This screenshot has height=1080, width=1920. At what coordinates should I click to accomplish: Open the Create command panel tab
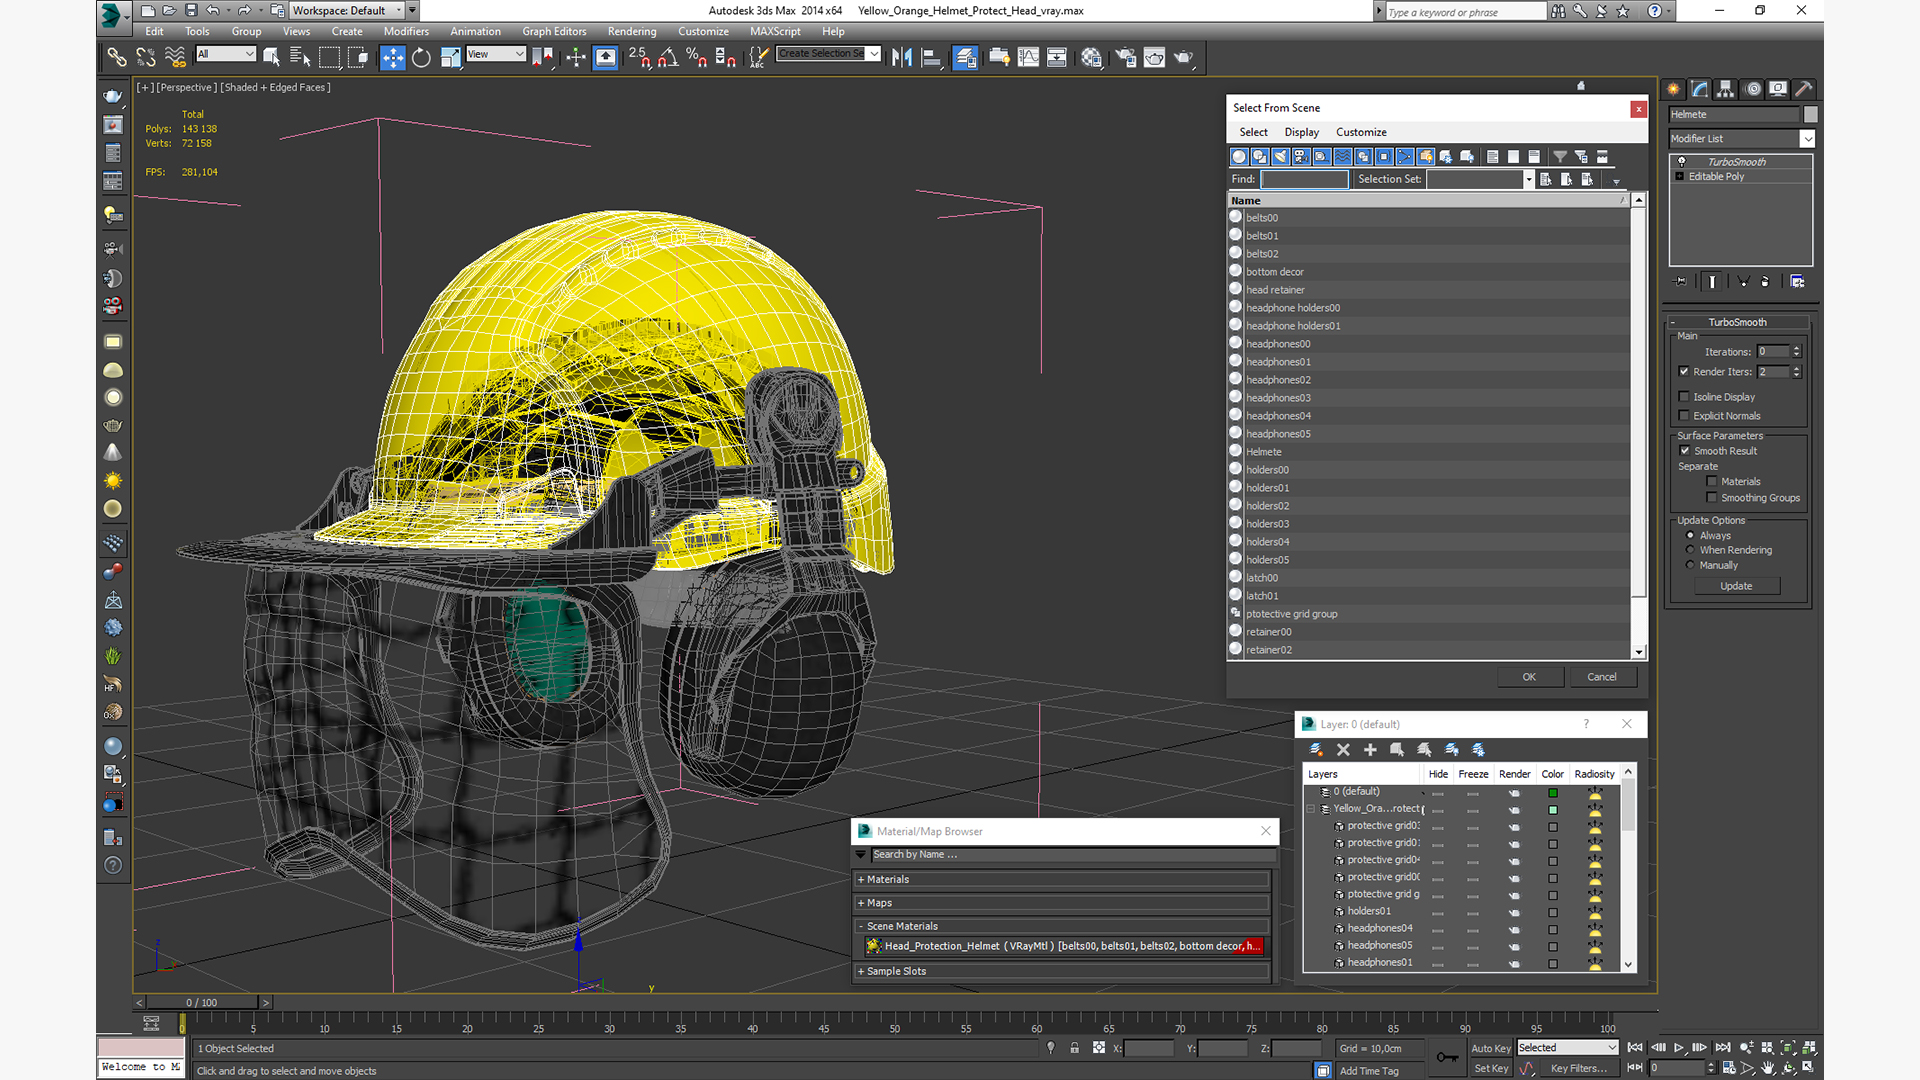pos(1674,89)
